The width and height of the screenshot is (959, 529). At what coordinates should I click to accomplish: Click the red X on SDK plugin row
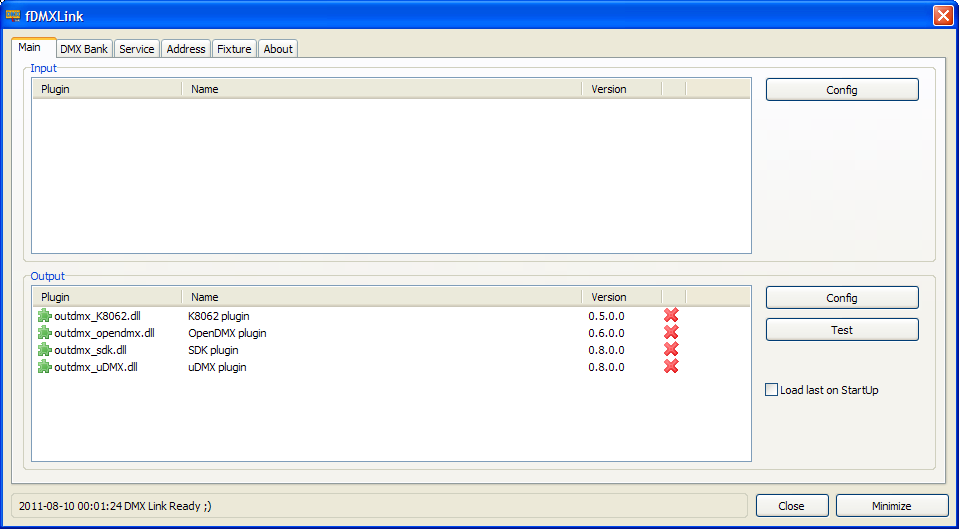coord(671,349)
